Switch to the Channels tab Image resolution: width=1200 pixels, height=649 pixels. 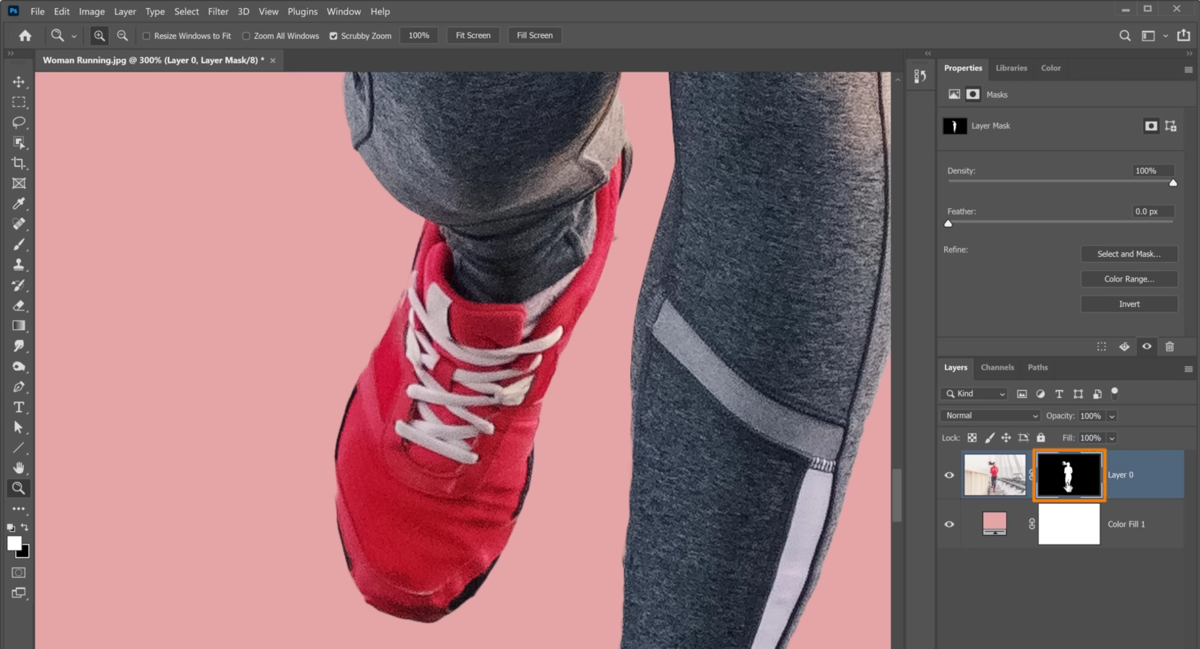[997, 367]
